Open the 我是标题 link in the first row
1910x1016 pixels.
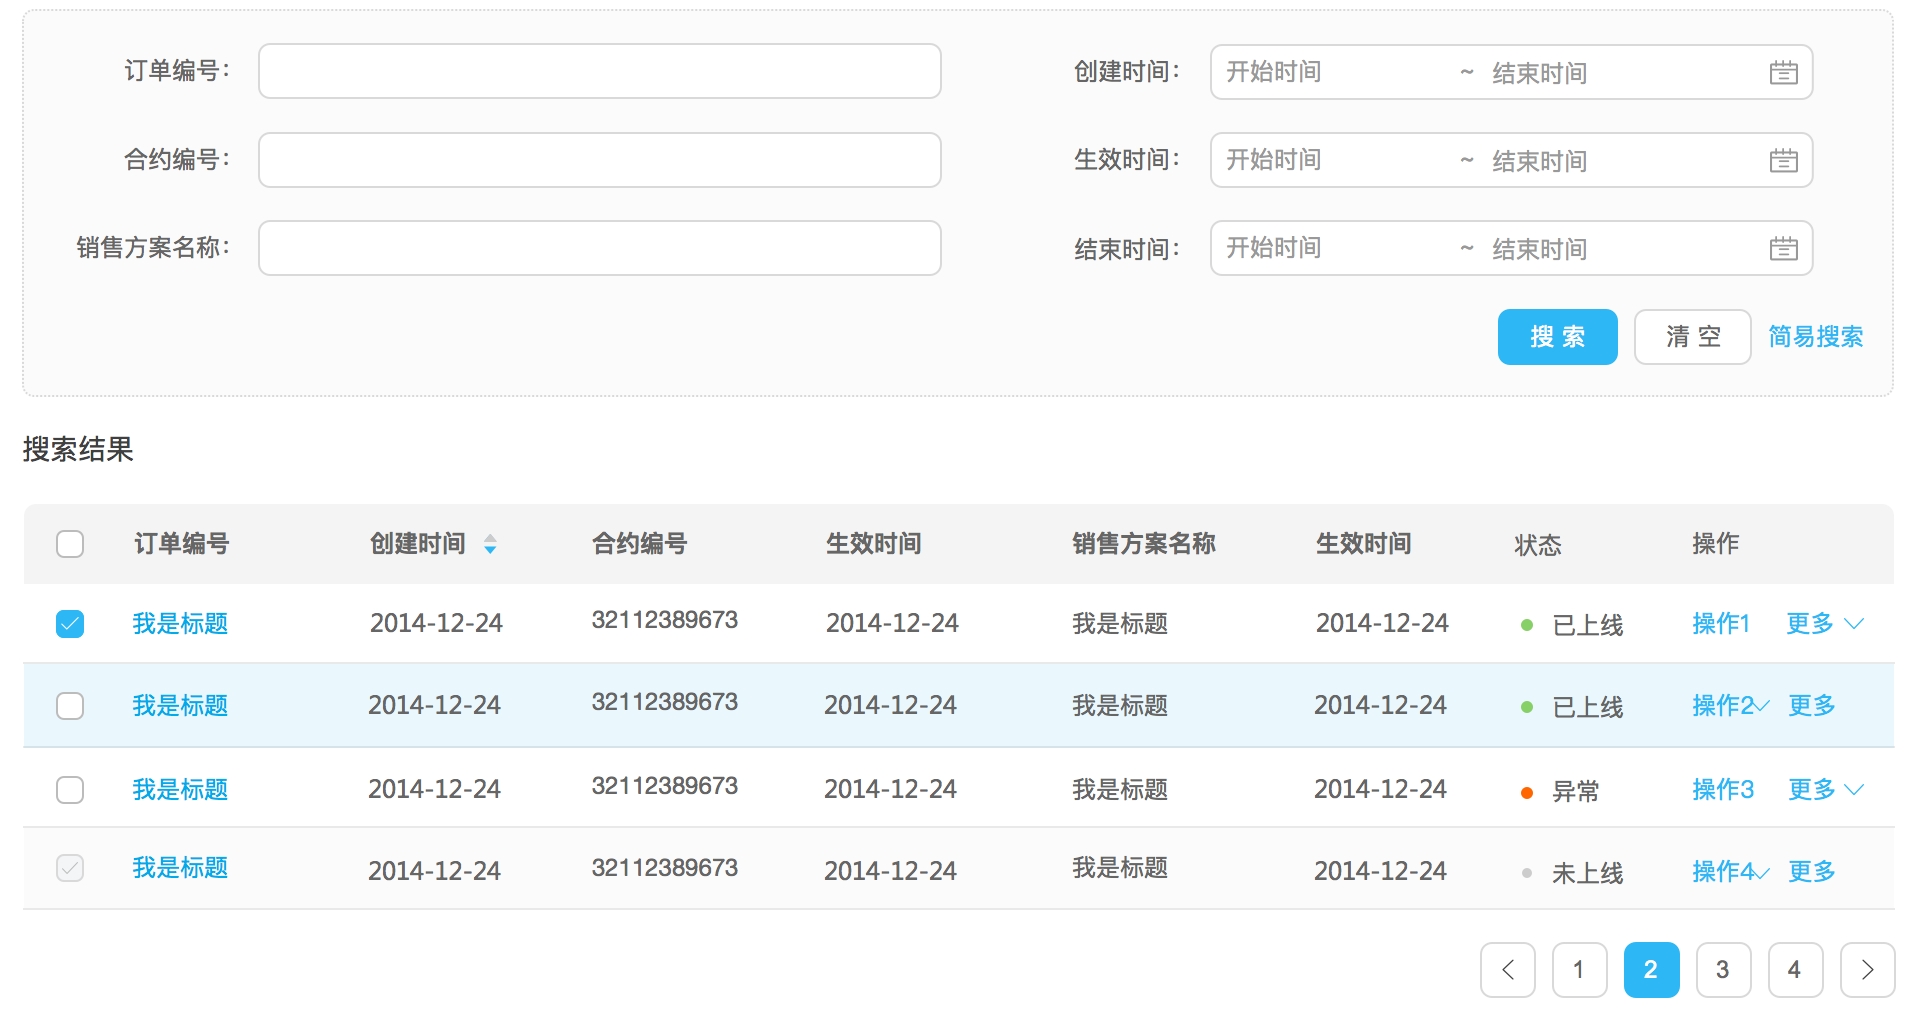(180, 623)
